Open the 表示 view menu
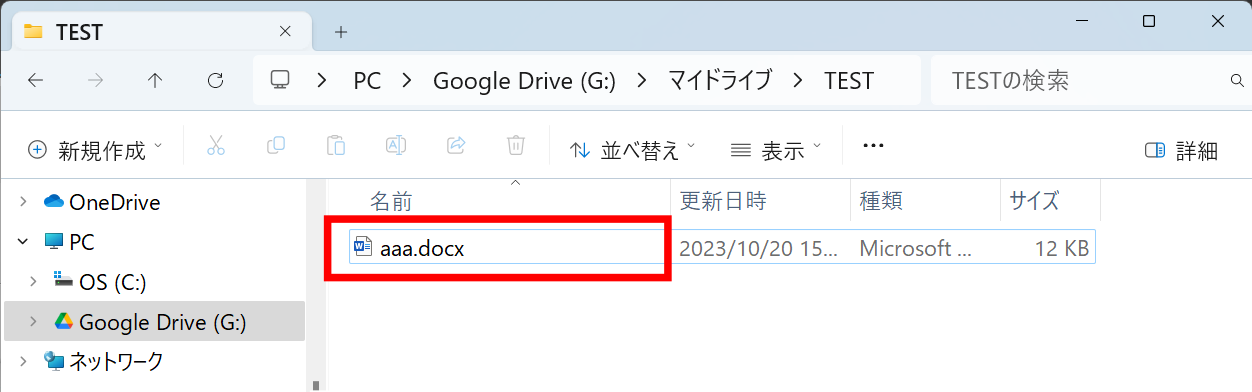 (776, 150)
